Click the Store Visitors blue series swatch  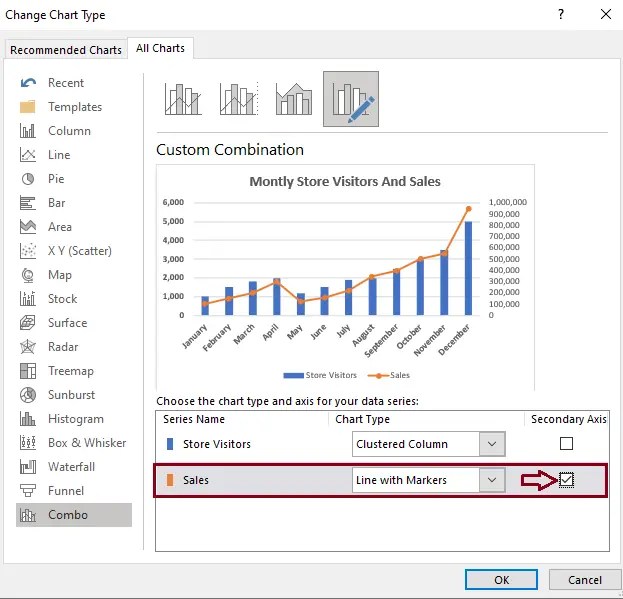tap(170, 444)
